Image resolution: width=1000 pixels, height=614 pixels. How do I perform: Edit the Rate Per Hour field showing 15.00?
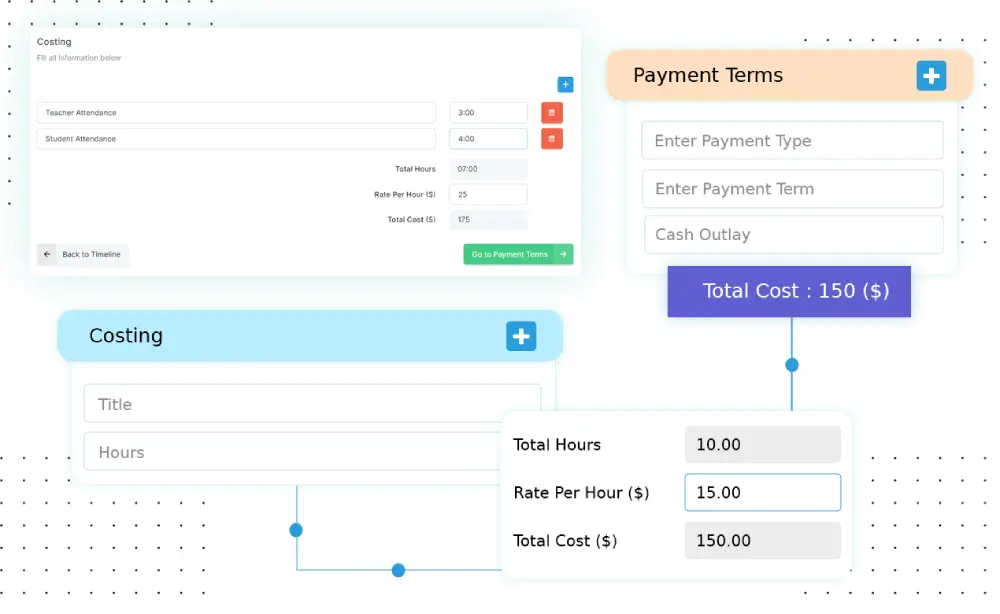click(762, 493)
